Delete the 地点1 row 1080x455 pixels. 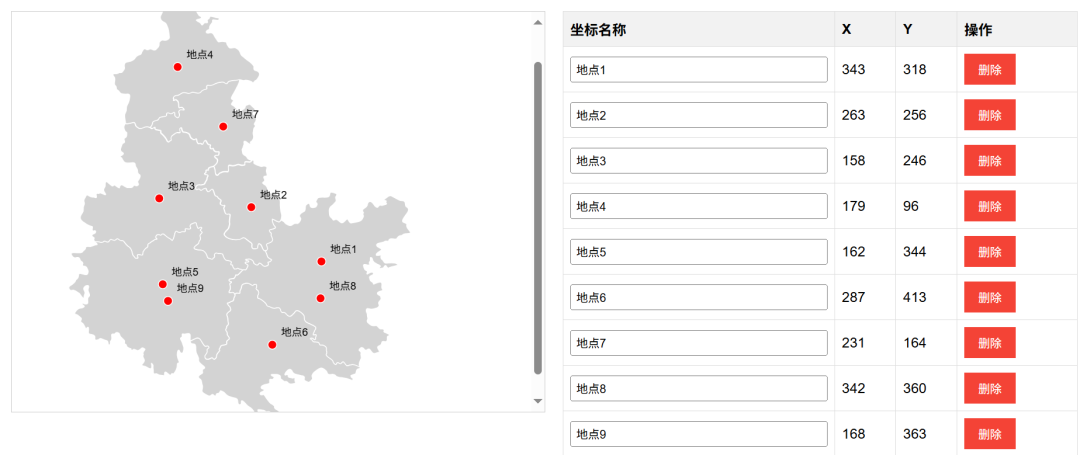[990, 70]
